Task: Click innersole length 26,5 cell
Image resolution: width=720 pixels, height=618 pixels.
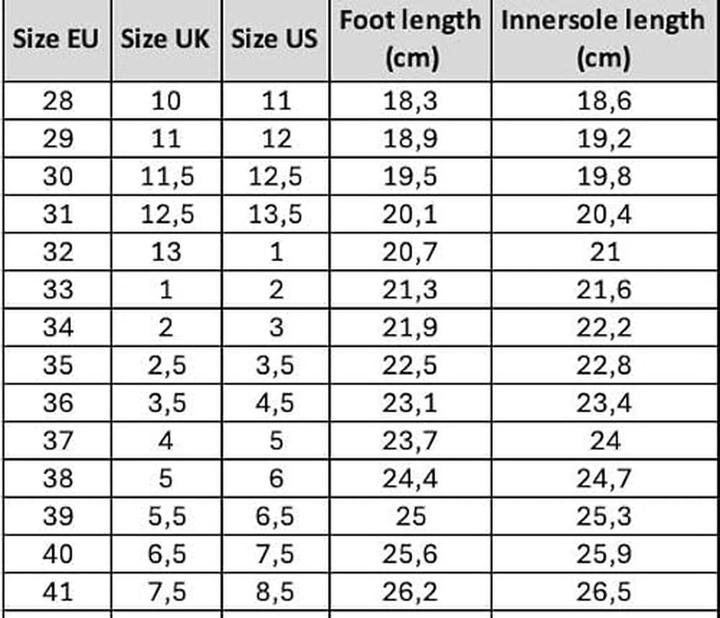Action: click(602, 591)
